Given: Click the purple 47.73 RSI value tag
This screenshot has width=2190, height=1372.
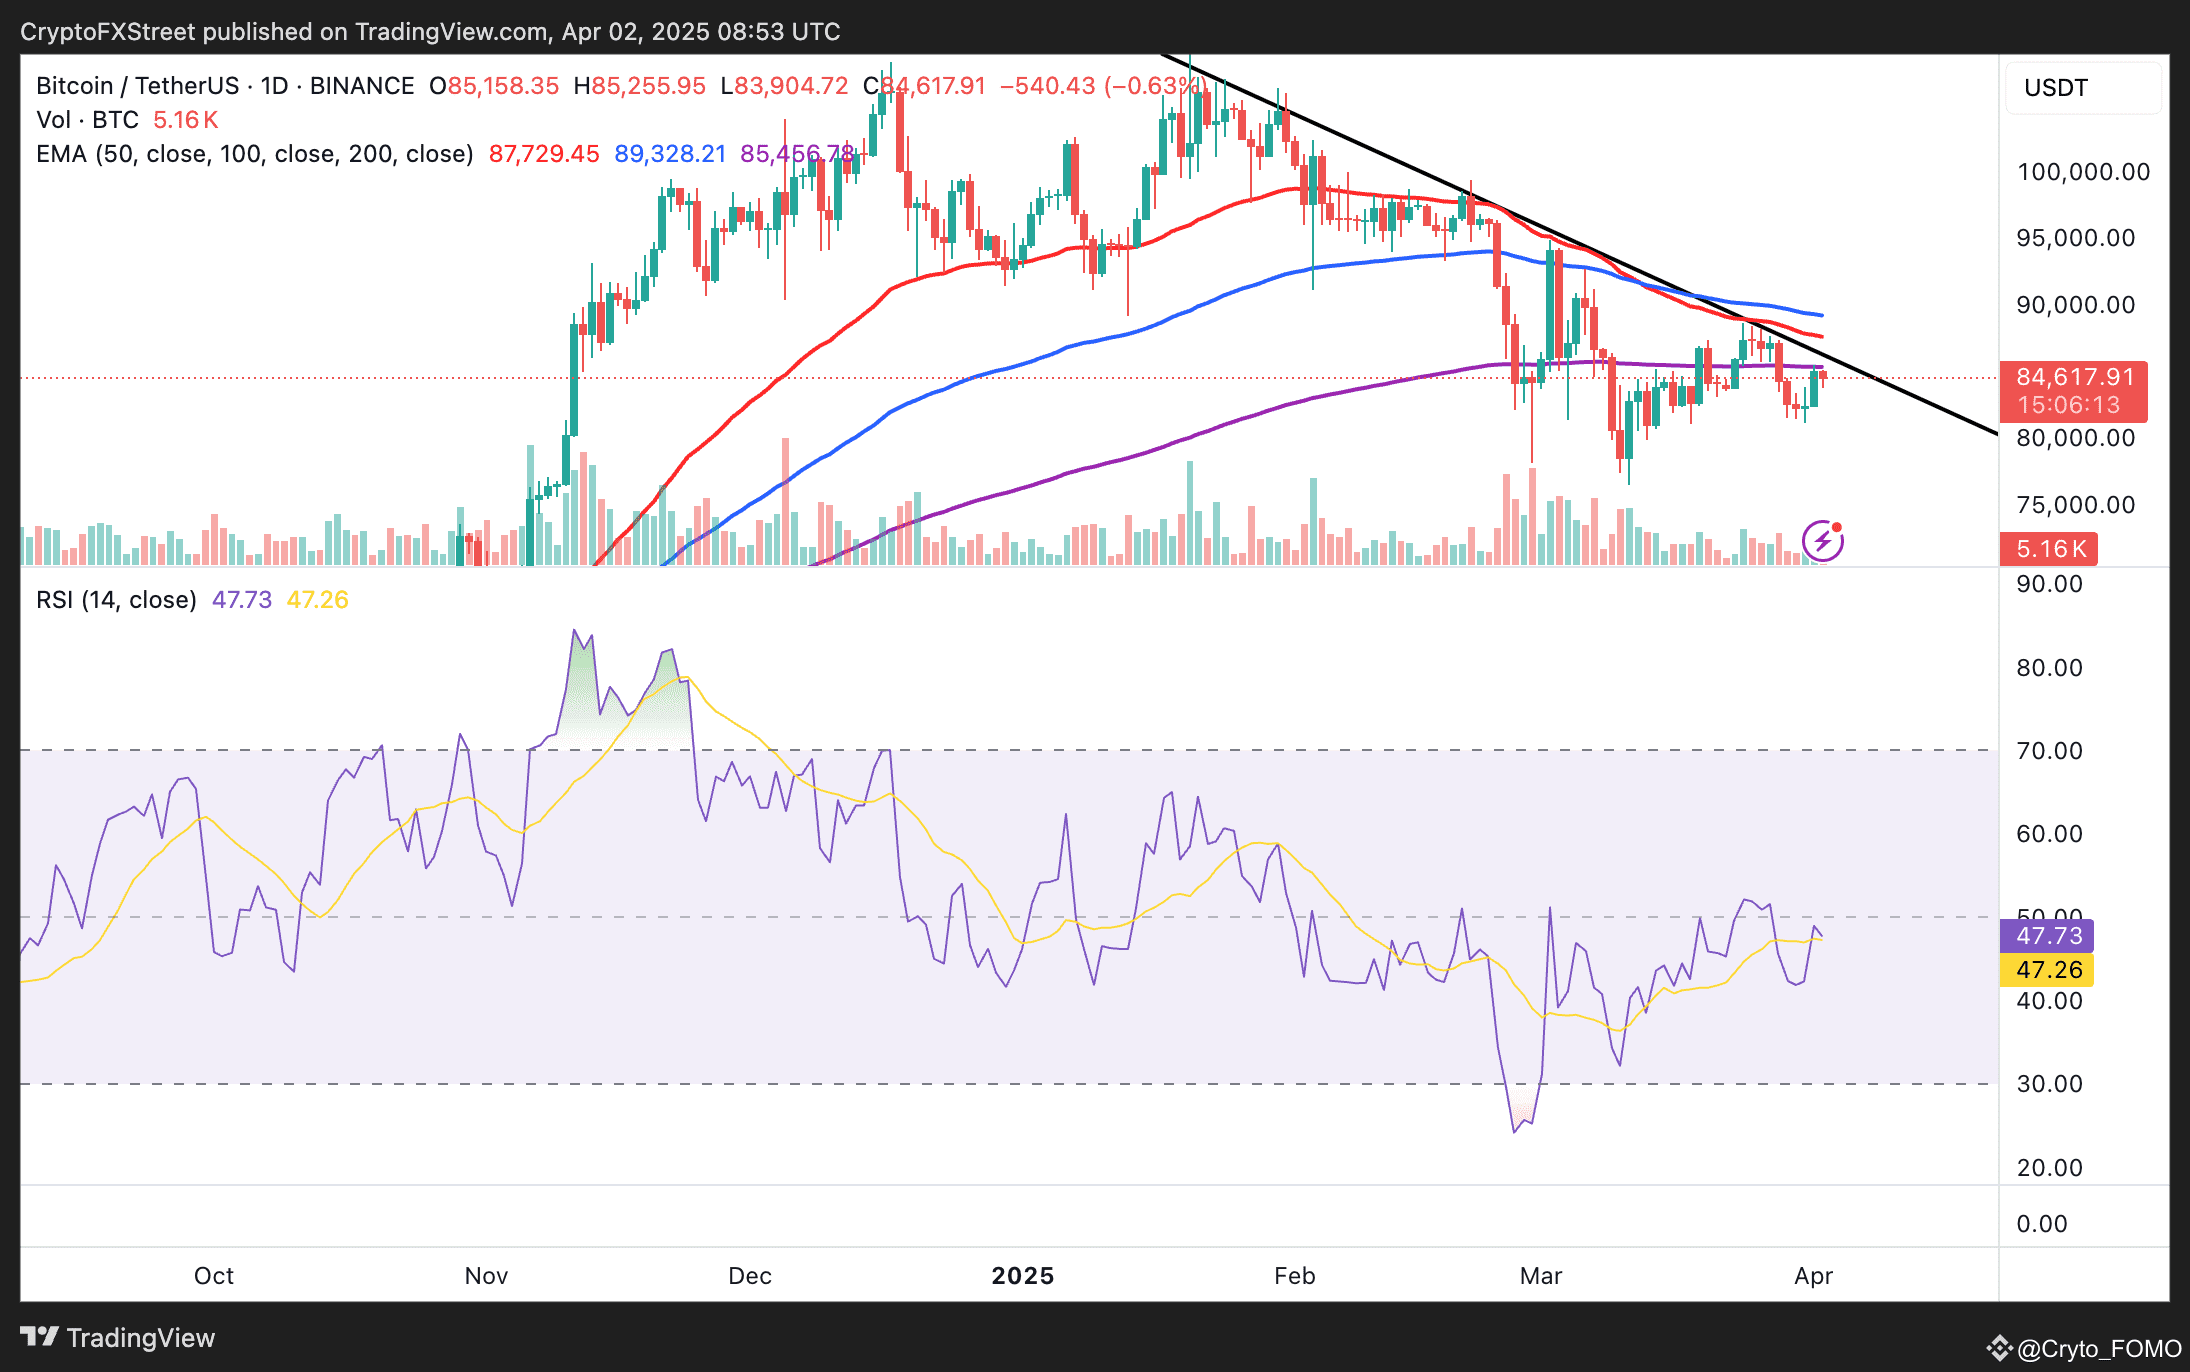Looking at the screenshot, I should tap(2047, 936).
